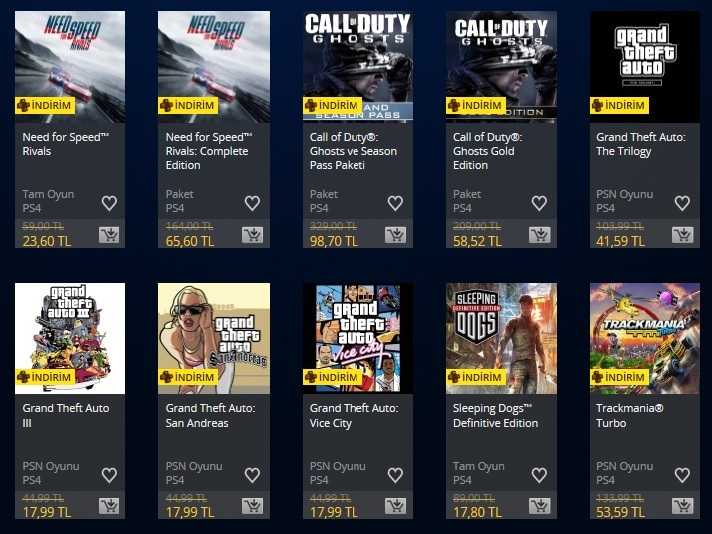The width and height of the screenshot is (712, 534).
Task: Open the Sleeping Dogs Definitive Edition title link
Action: pos(495,415)
